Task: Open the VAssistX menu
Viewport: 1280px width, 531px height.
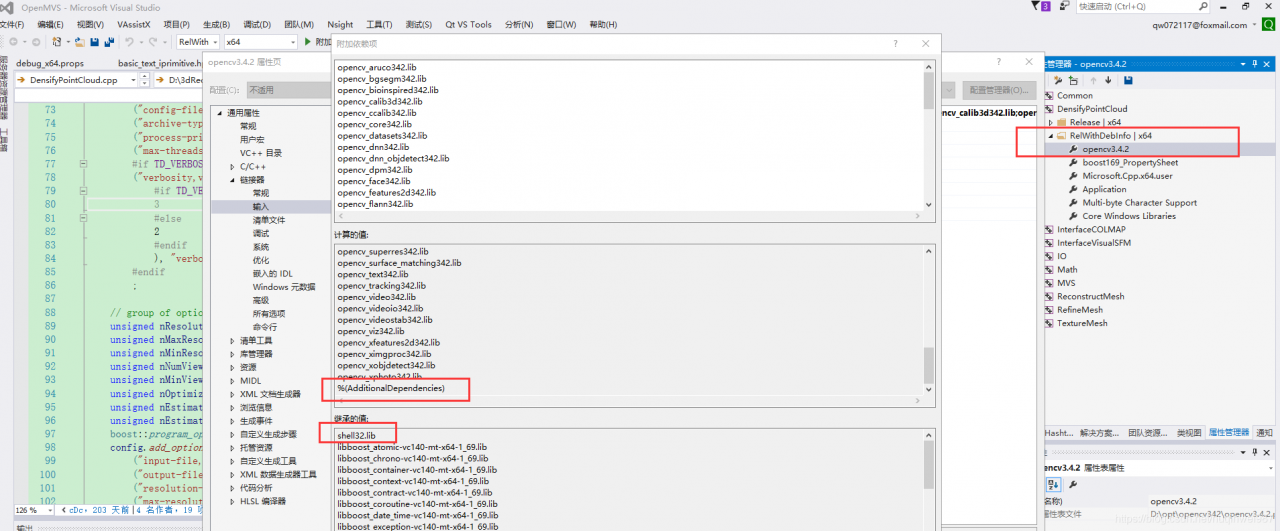Action: click(x=134, y=24)
